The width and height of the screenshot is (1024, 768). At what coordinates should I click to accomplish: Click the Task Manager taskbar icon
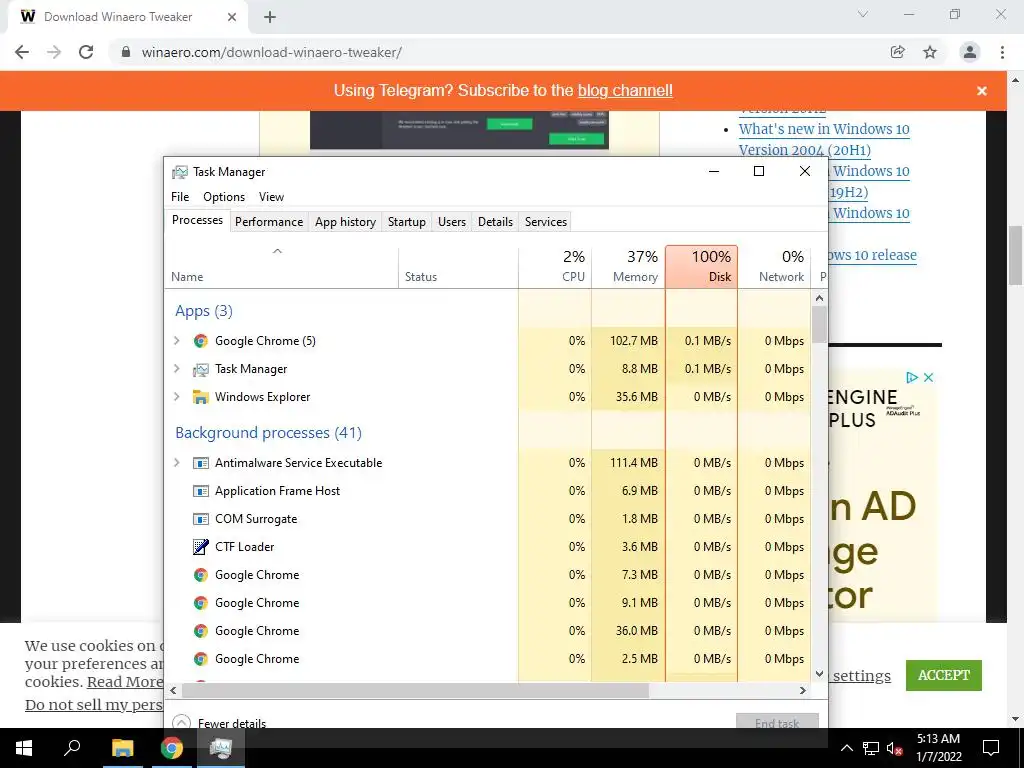[x=221, y=748]
